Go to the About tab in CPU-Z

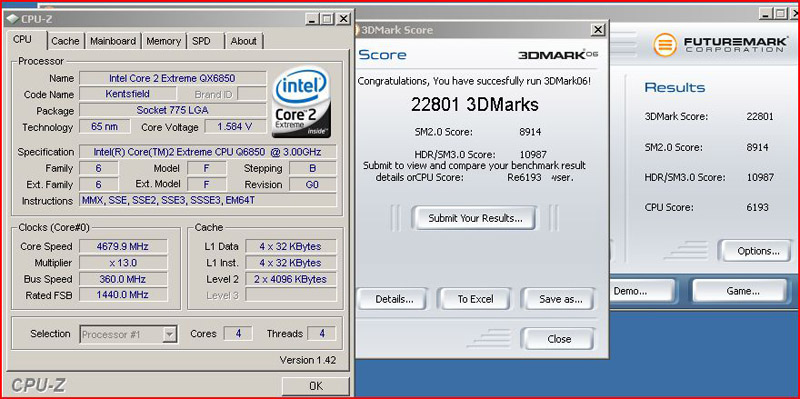(x=243, y=41)
